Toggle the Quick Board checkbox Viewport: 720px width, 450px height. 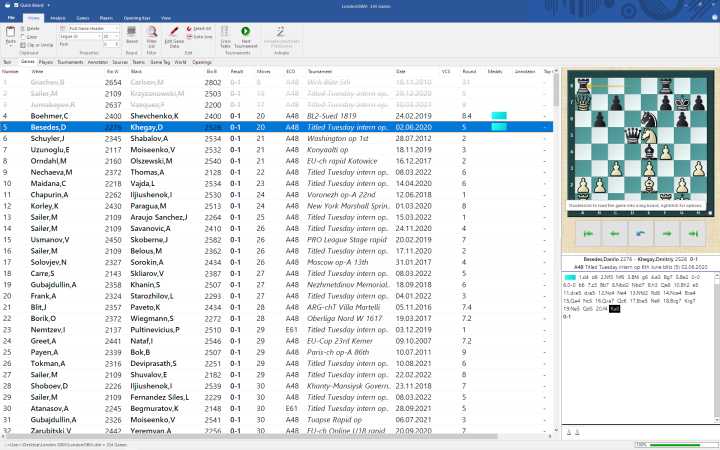(16, 5)
